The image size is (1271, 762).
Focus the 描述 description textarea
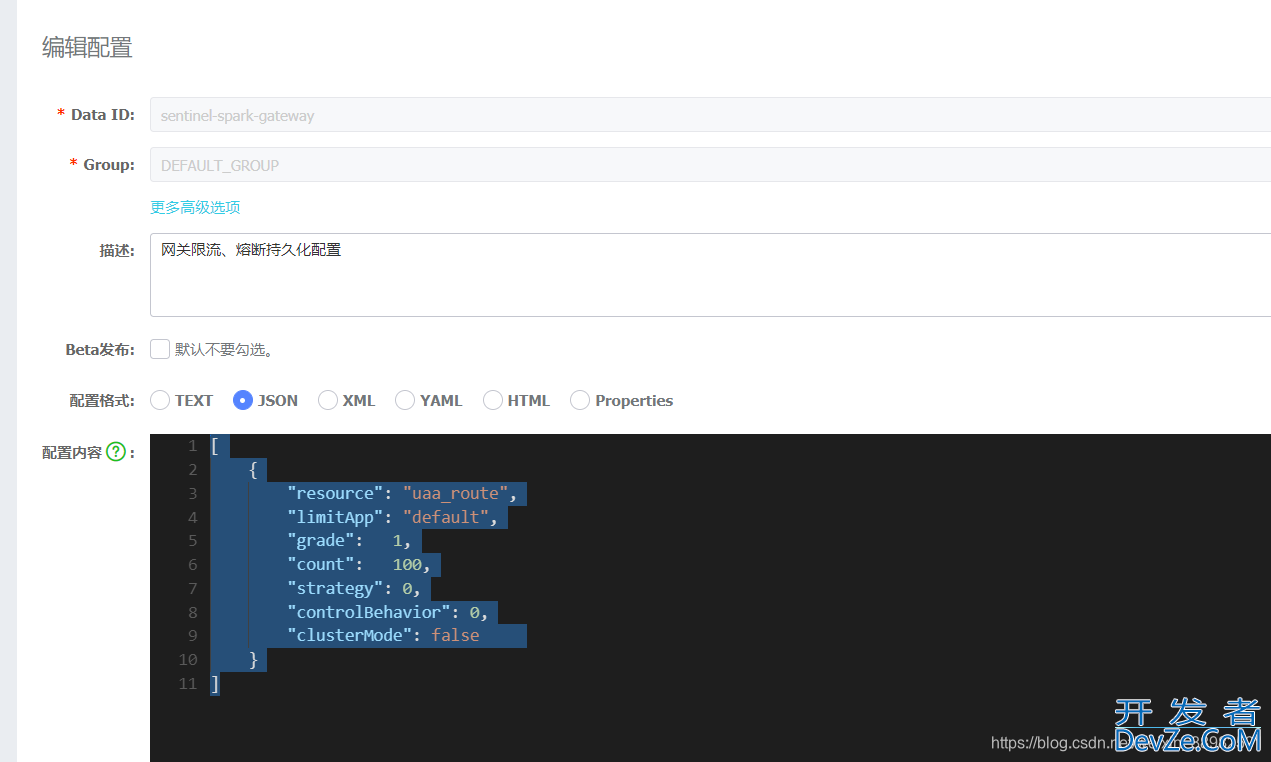[x=710, y=275]
